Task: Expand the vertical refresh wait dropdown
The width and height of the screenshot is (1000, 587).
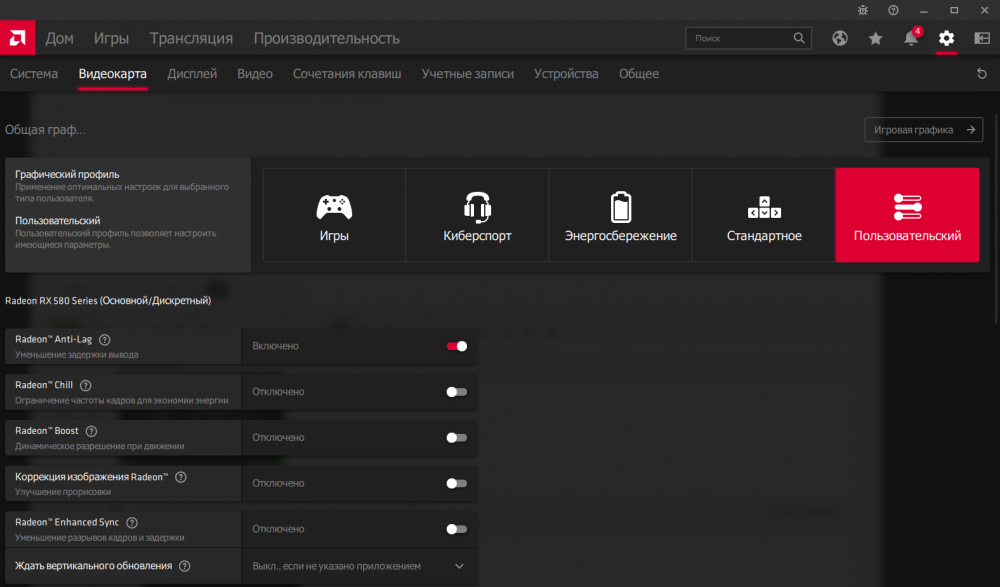Action: 459,566
